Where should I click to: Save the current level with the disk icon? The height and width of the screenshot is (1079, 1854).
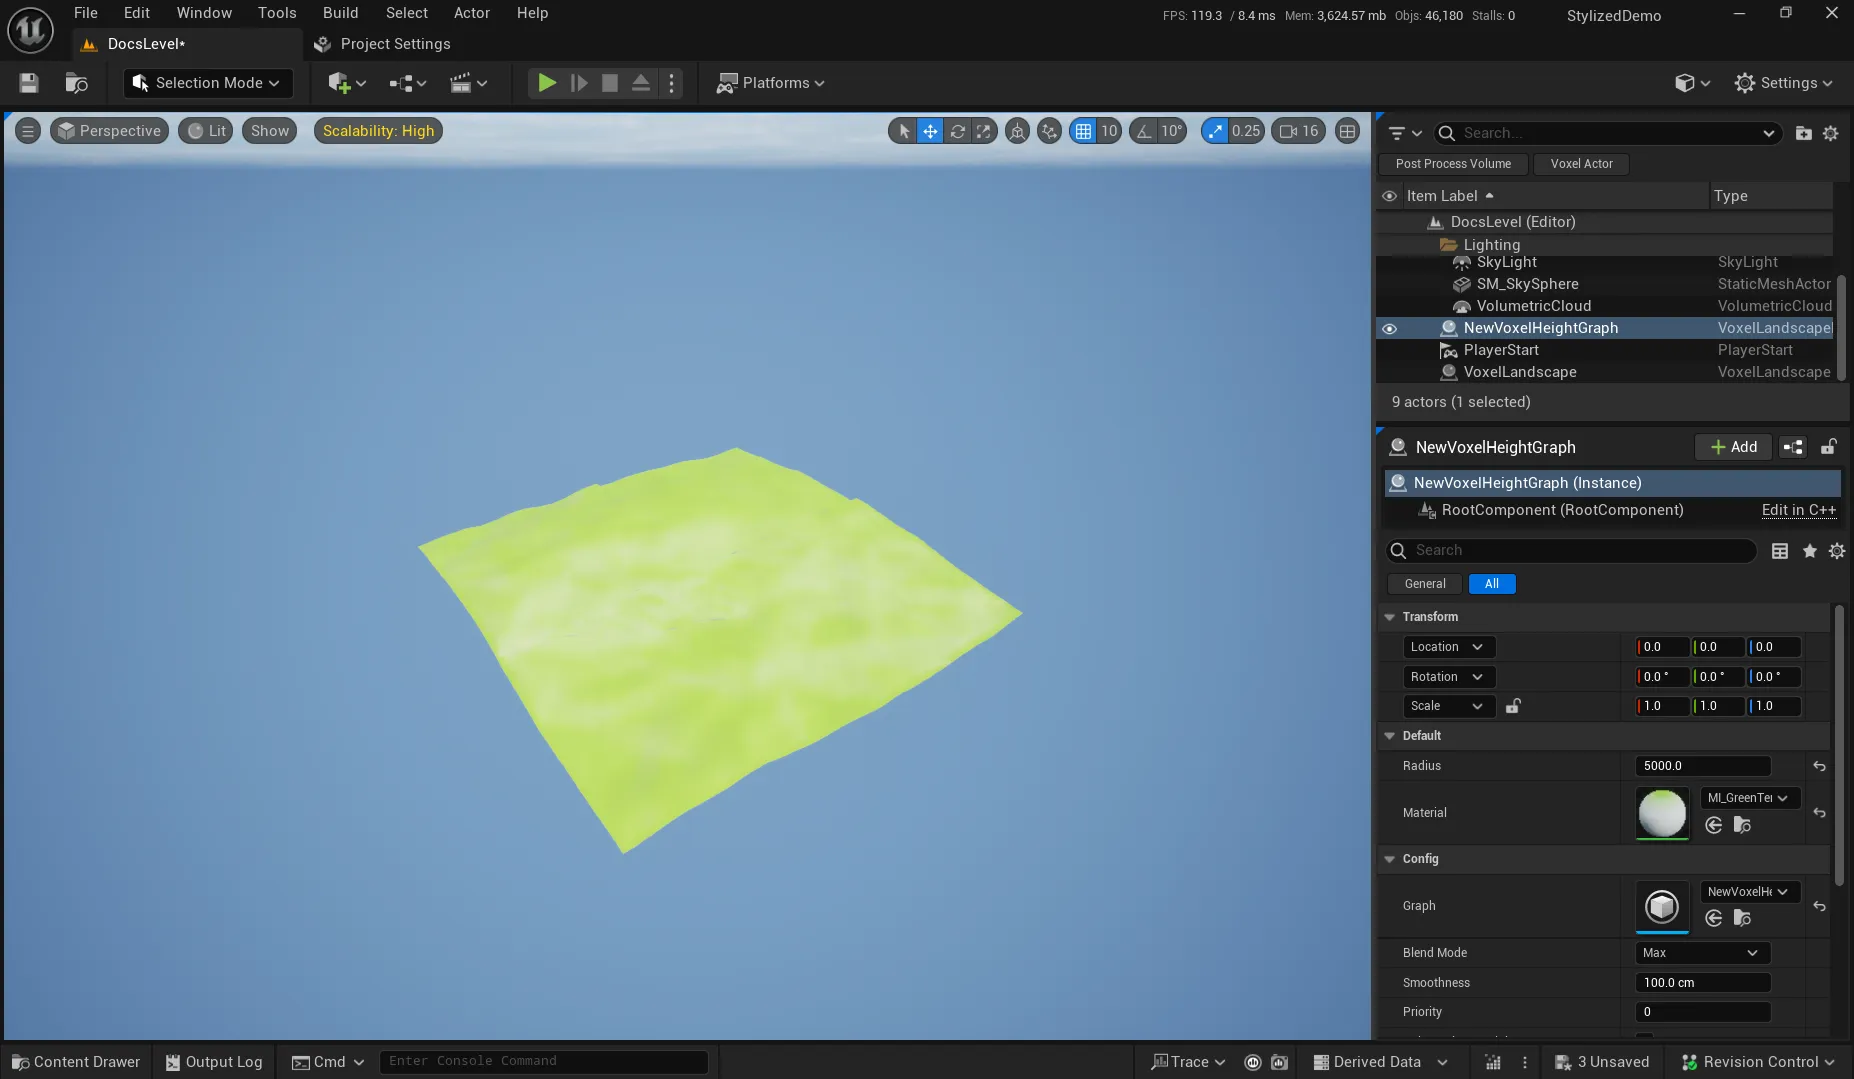(x=29, y=83)
